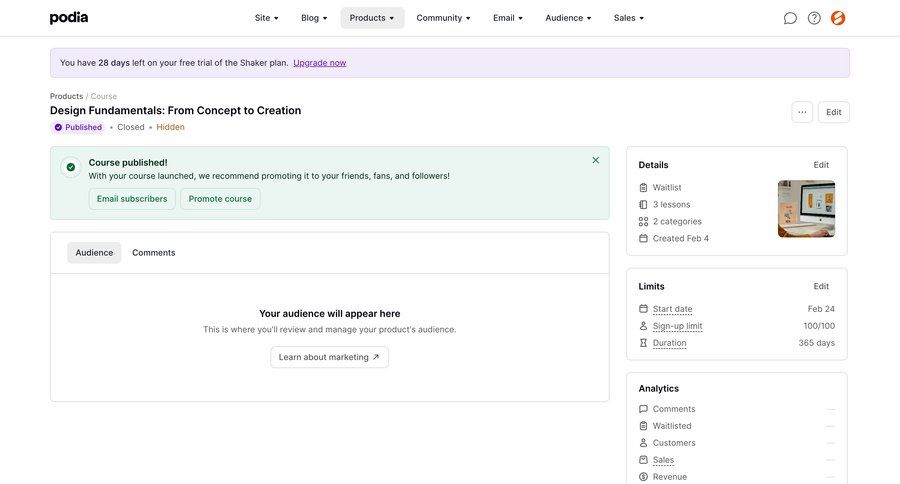Screen dimensions: 900x484
Task: Click the green checkmark success icon
Action: coord(71,167)
